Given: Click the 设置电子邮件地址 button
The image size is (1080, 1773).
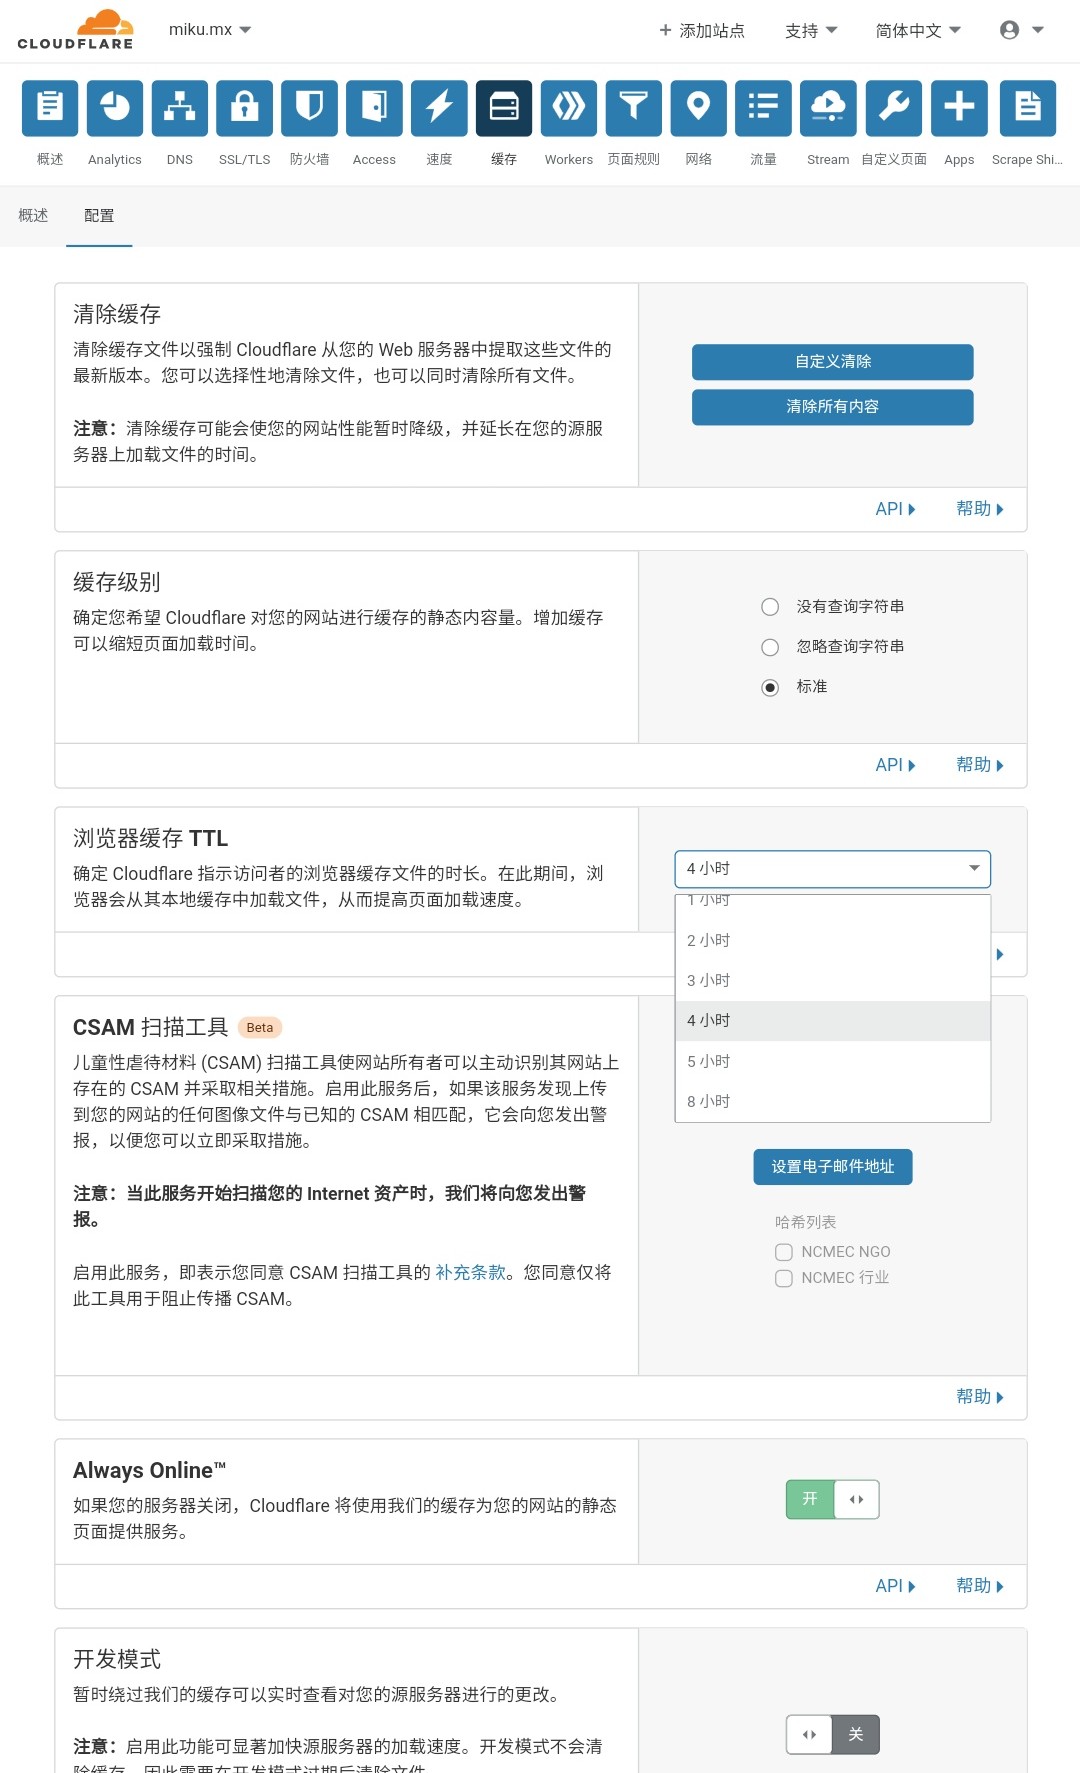Looking at the screenshot, I should click(x=833, y=1167).
